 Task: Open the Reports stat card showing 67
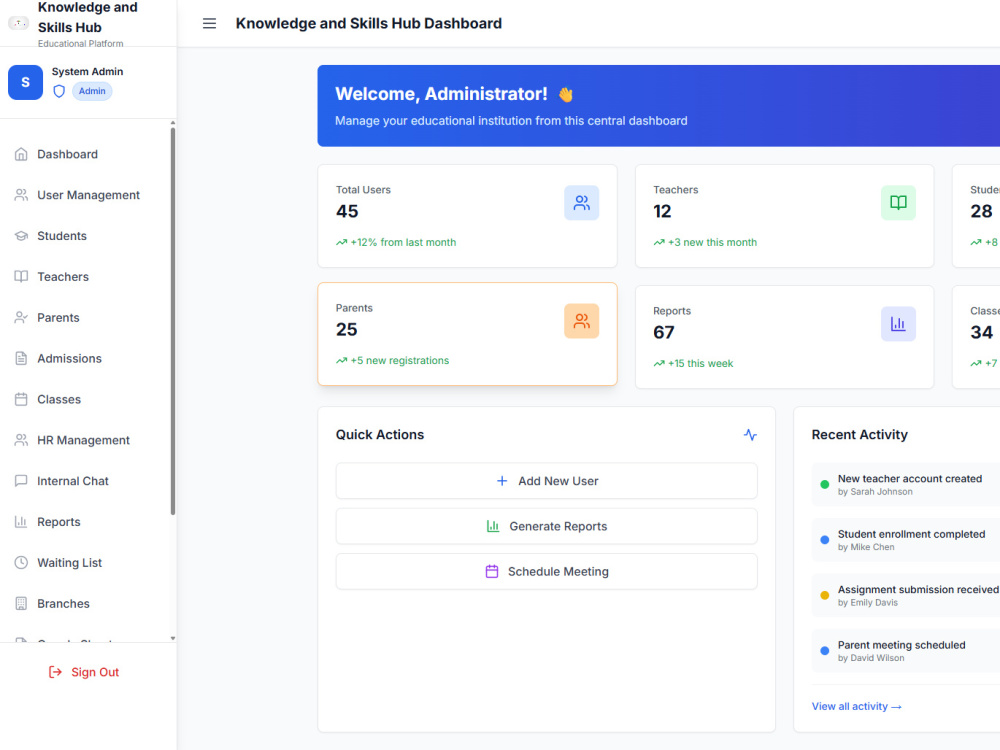784,337
